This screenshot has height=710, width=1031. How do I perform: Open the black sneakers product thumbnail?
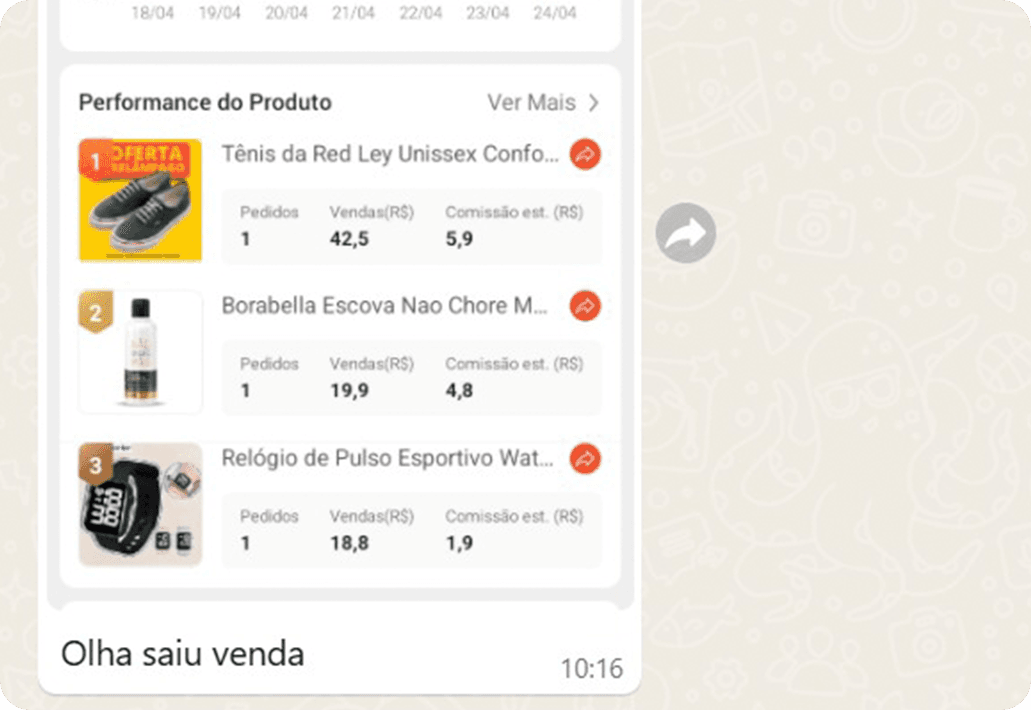point(141,201)
